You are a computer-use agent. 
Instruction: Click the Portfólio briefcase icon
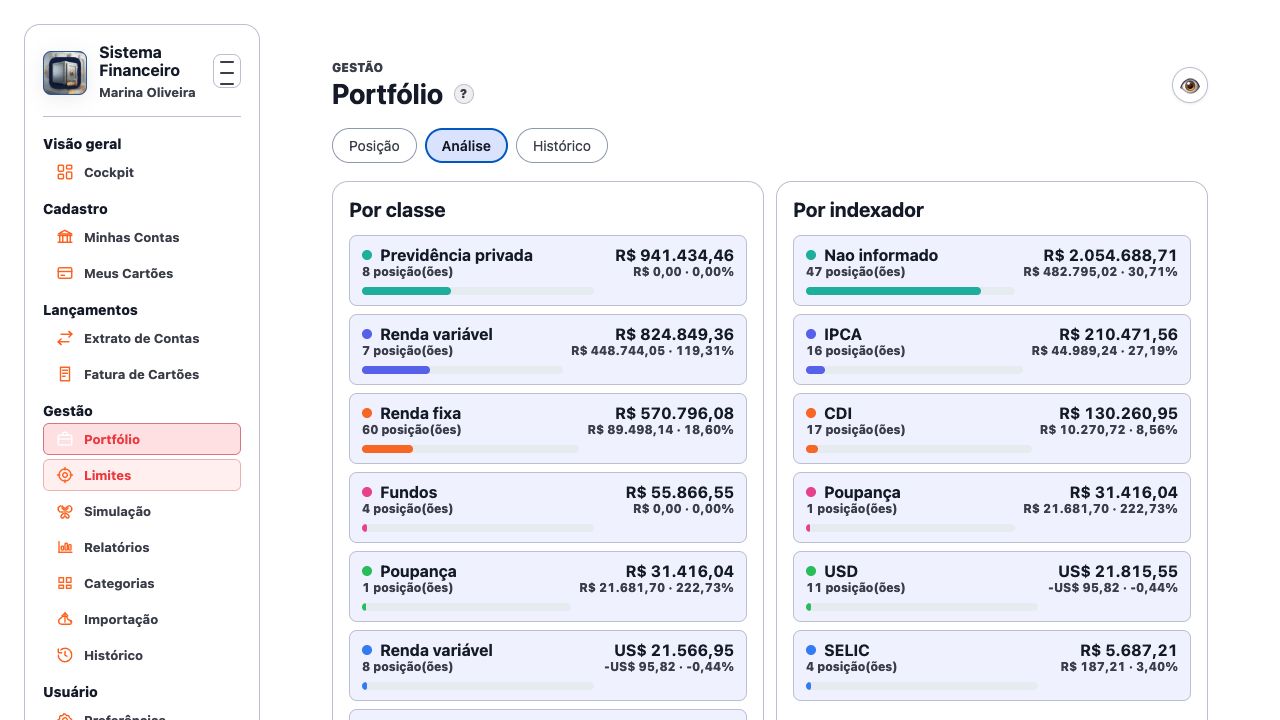point(65,439)
